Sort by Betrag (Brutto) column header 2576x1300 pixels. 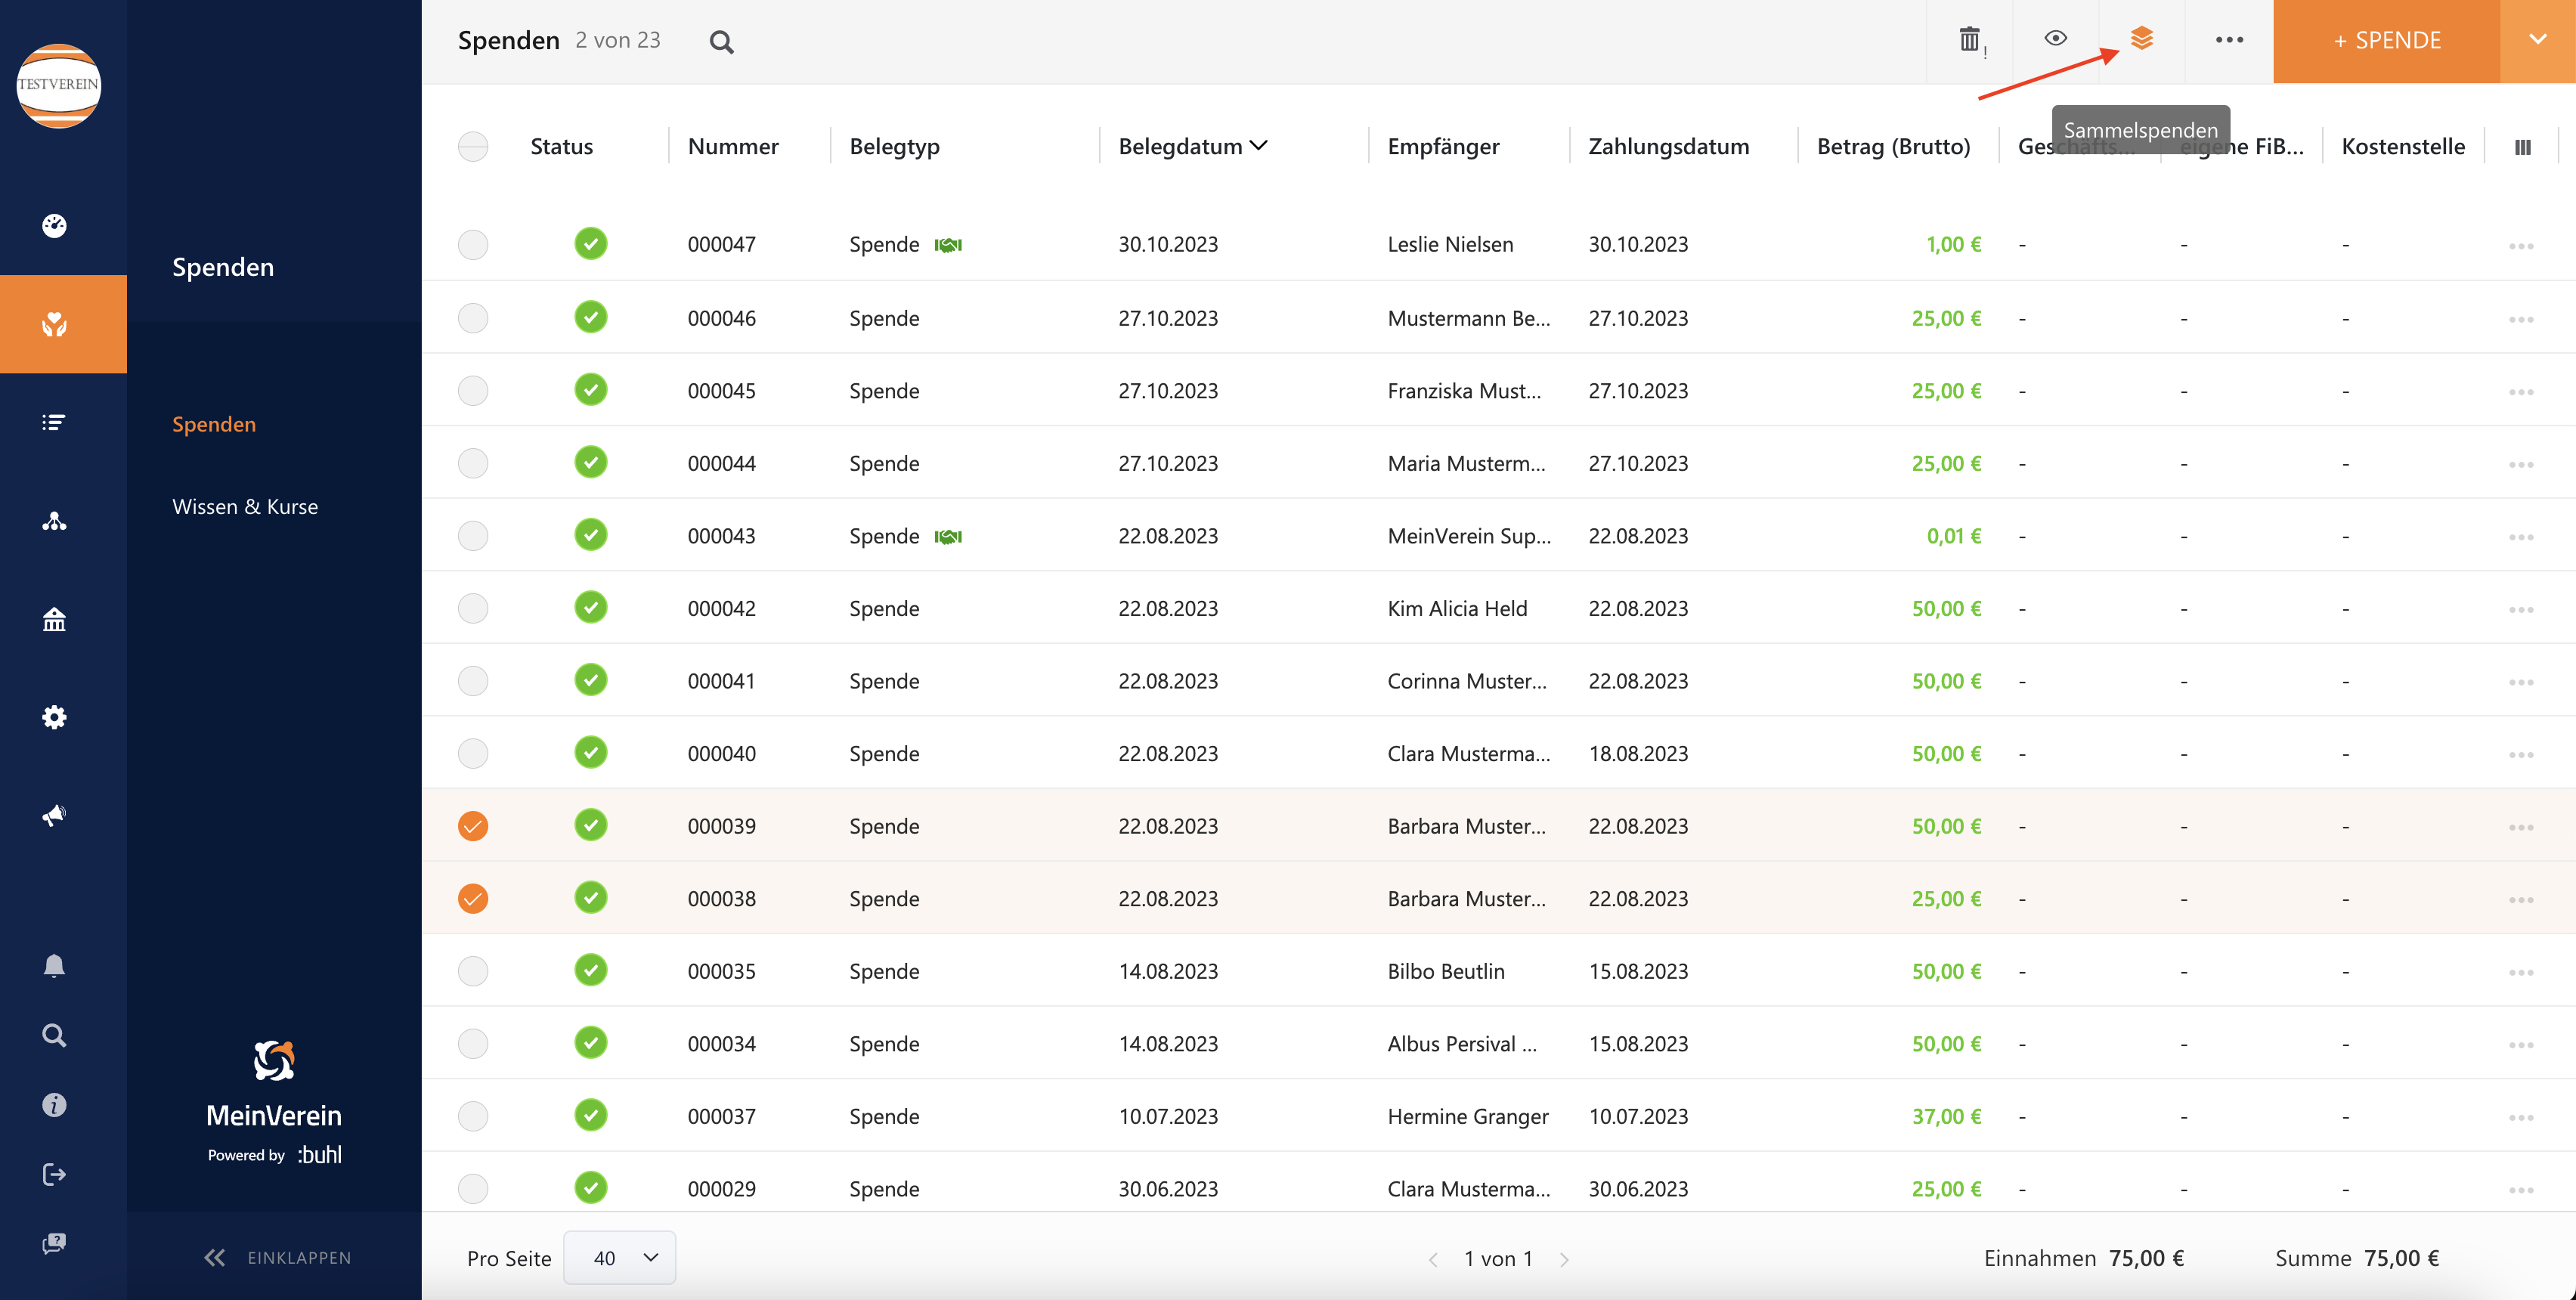click(x=1893, y=147)
